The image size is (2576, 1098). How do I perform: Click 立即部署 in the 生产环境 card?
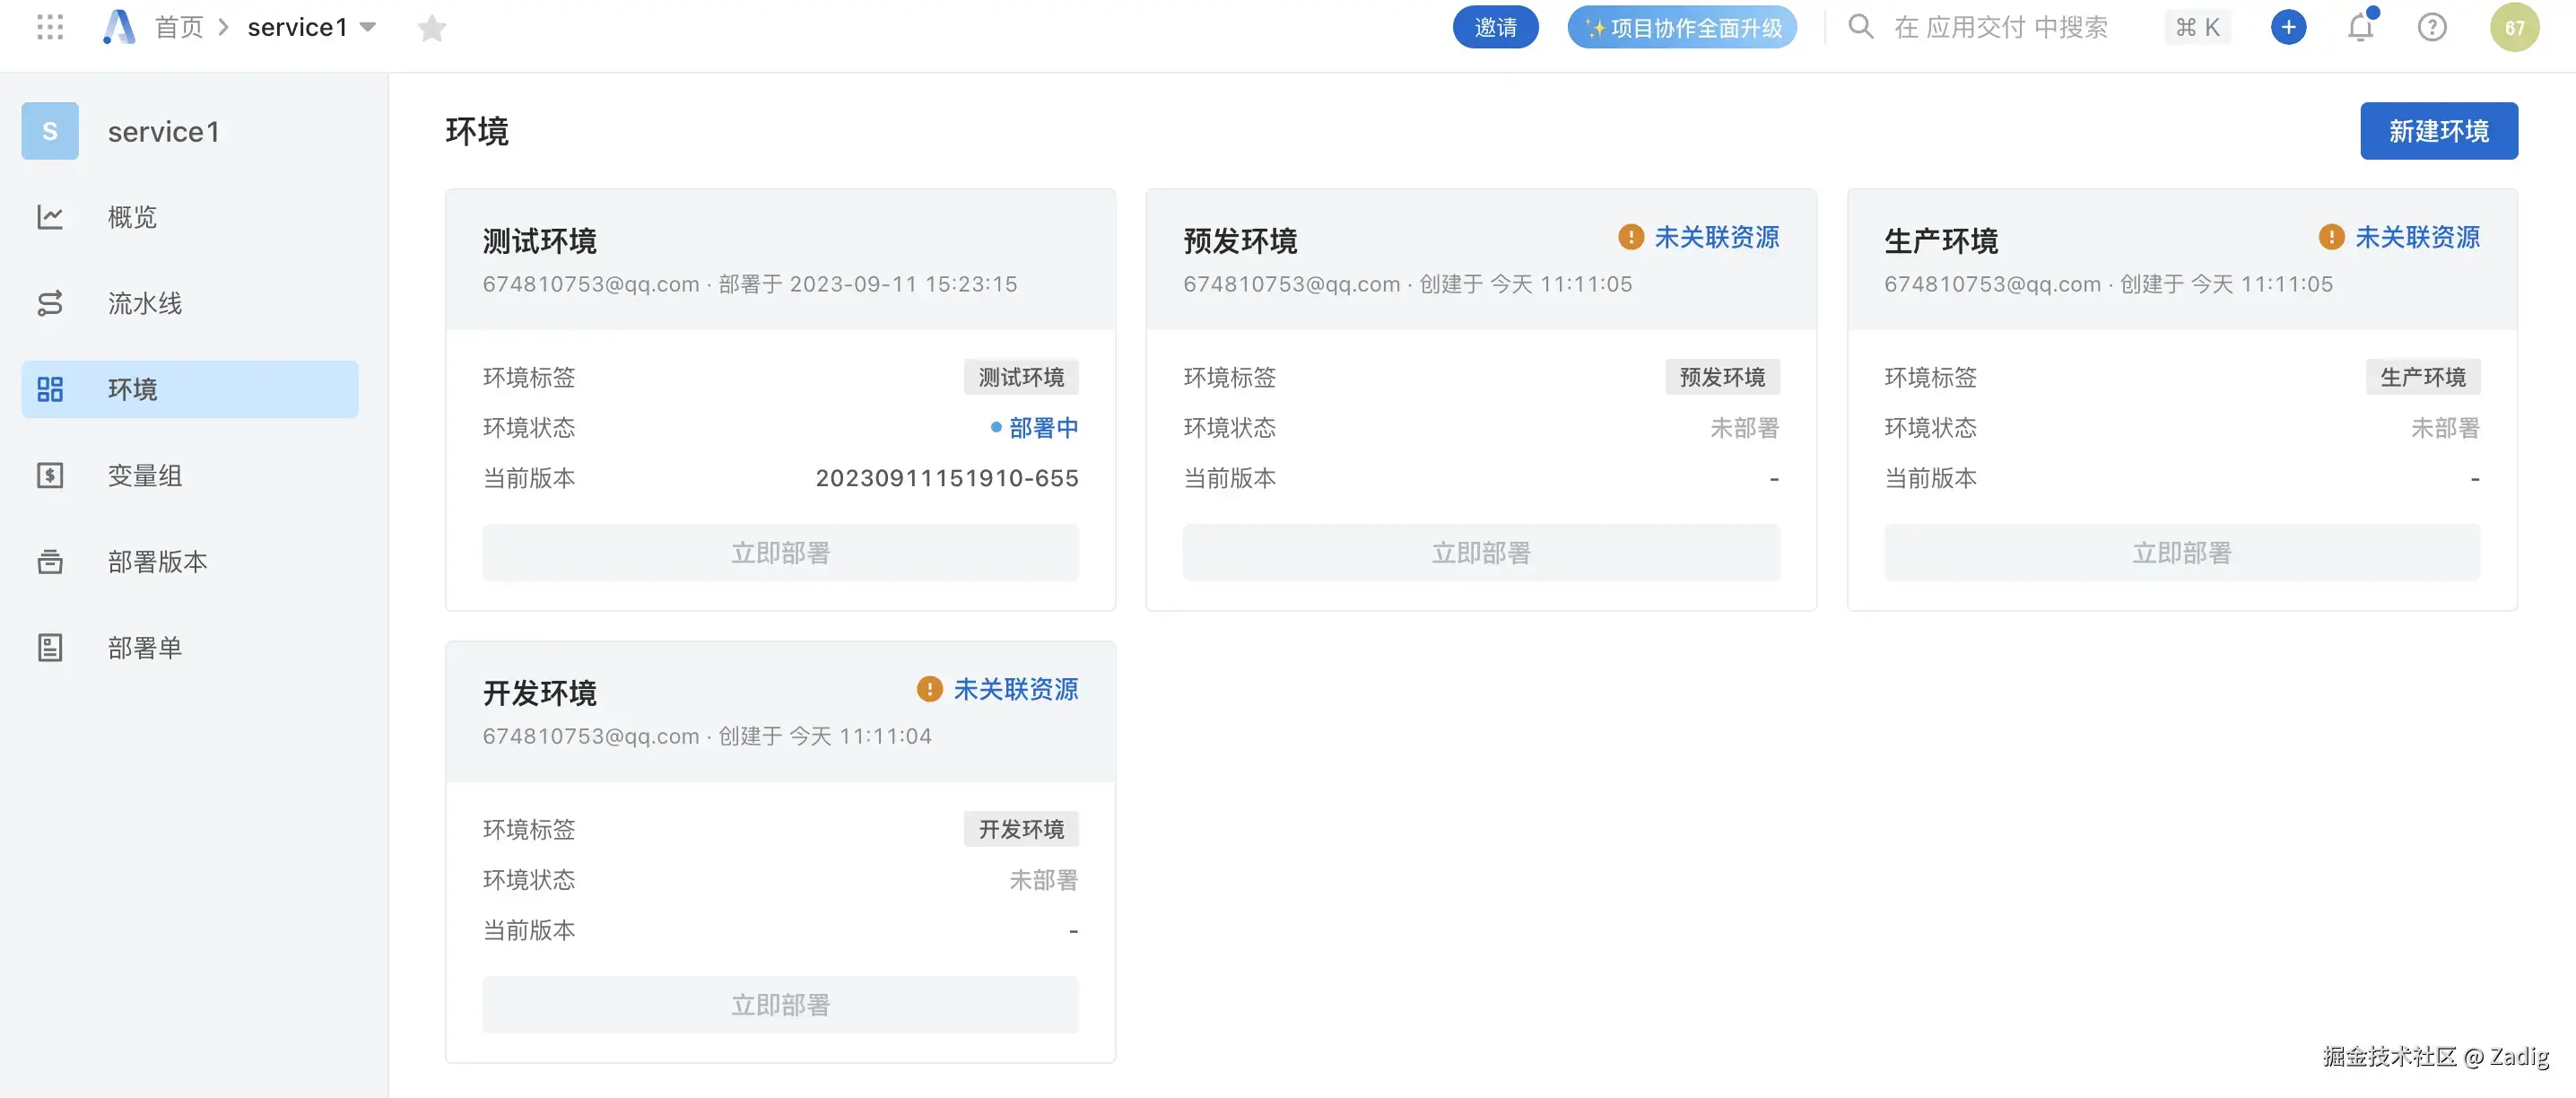(x=2182, y=552)
